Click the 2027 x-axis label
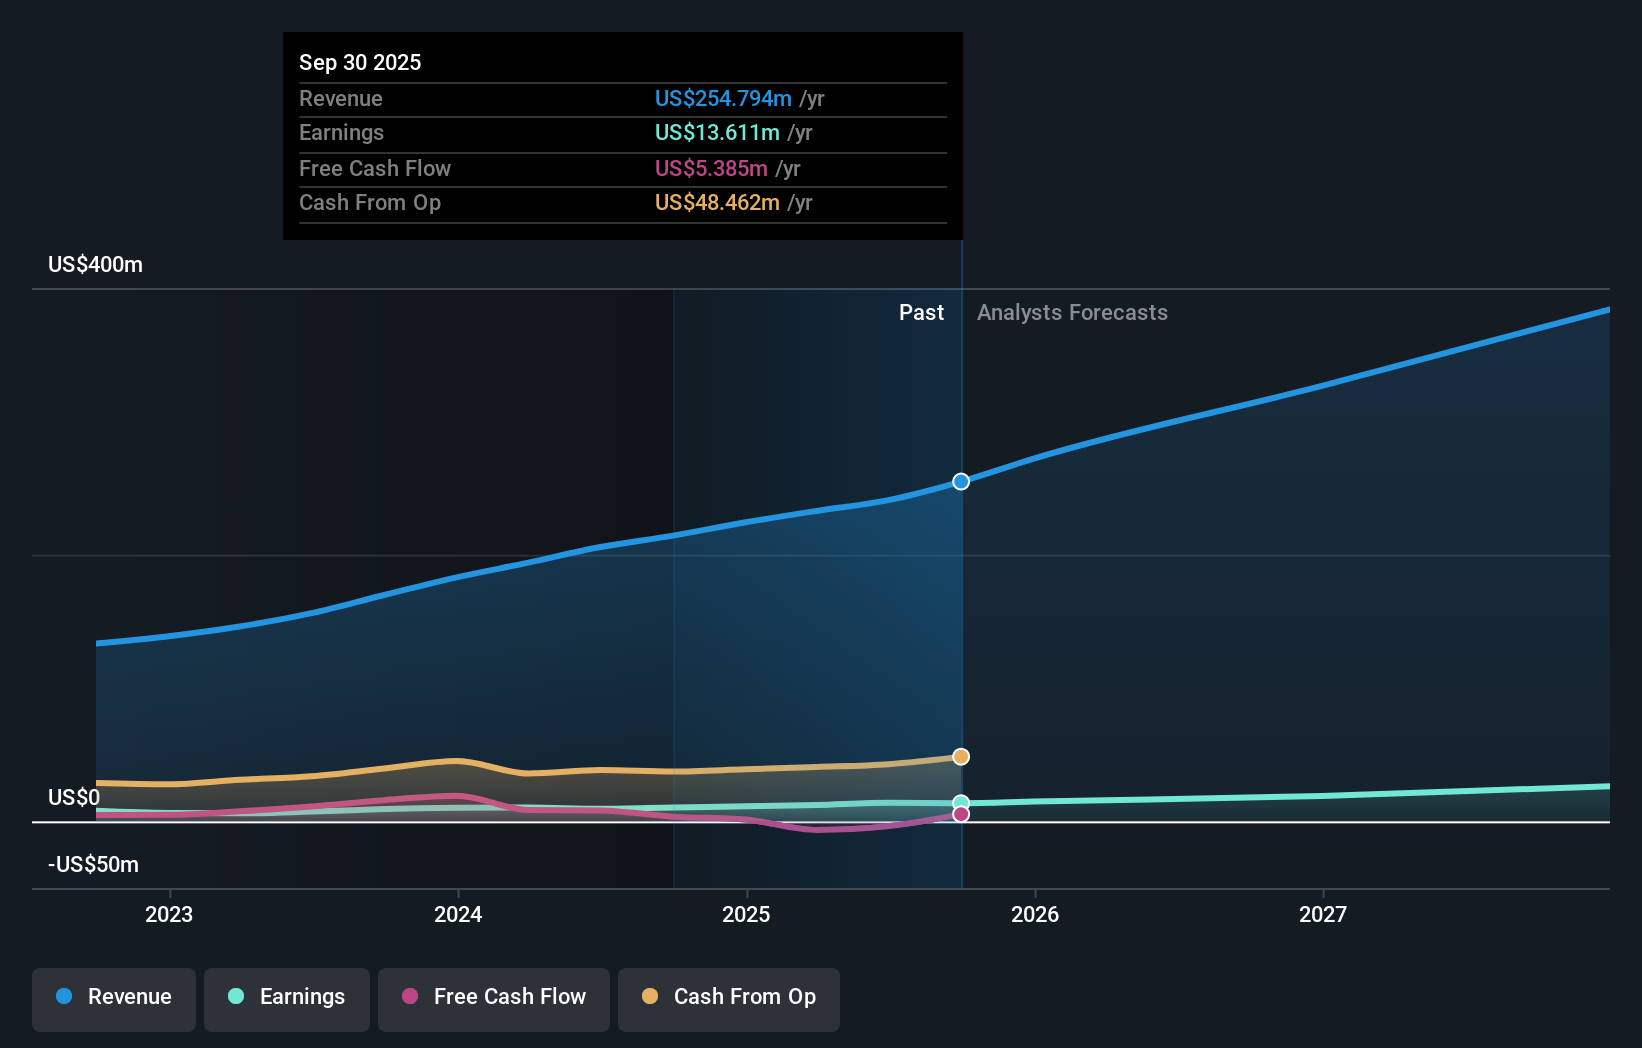The image size is (1642, 1048). tap(1323, 914)
